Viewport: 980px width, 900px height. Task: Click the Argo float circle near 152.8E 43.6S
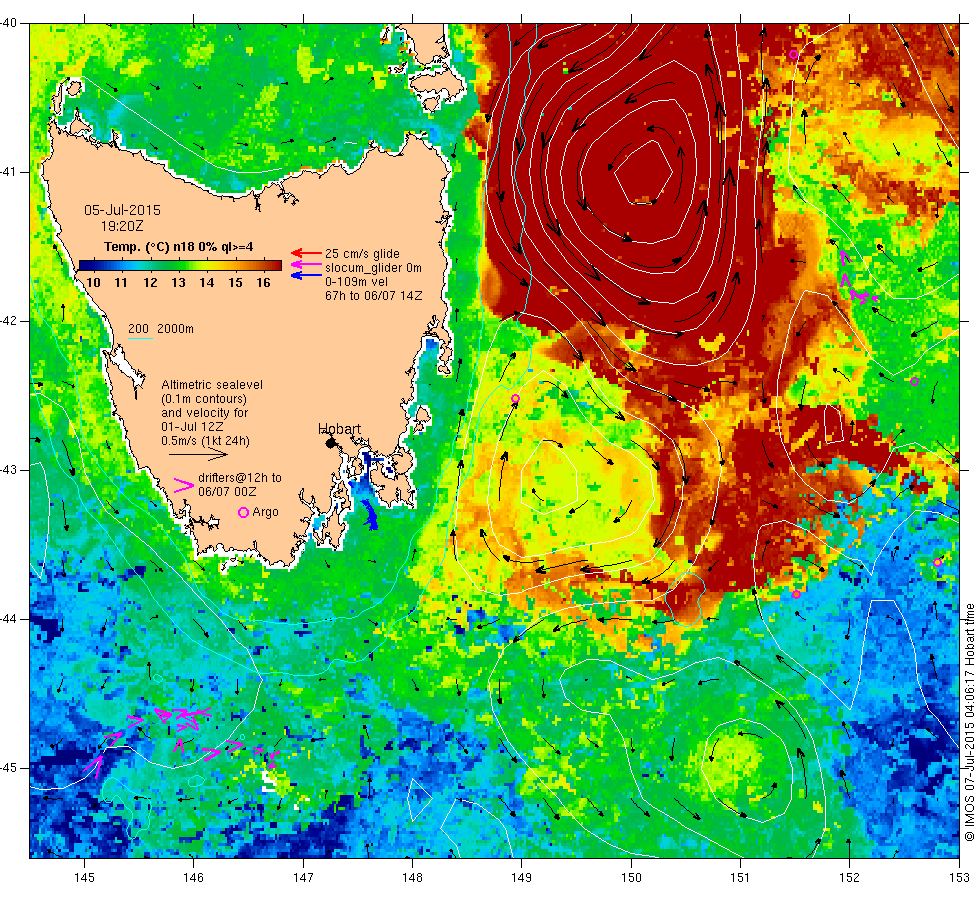coord(938,562)
